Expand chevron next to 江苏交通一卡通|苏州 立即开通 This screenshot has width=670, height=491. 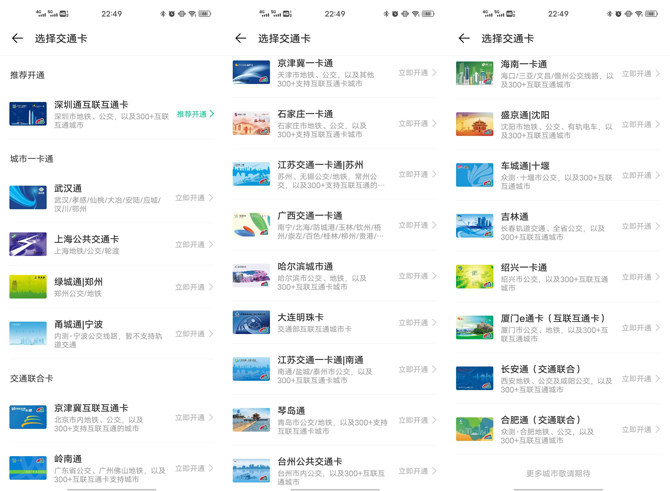coord(434,174)
